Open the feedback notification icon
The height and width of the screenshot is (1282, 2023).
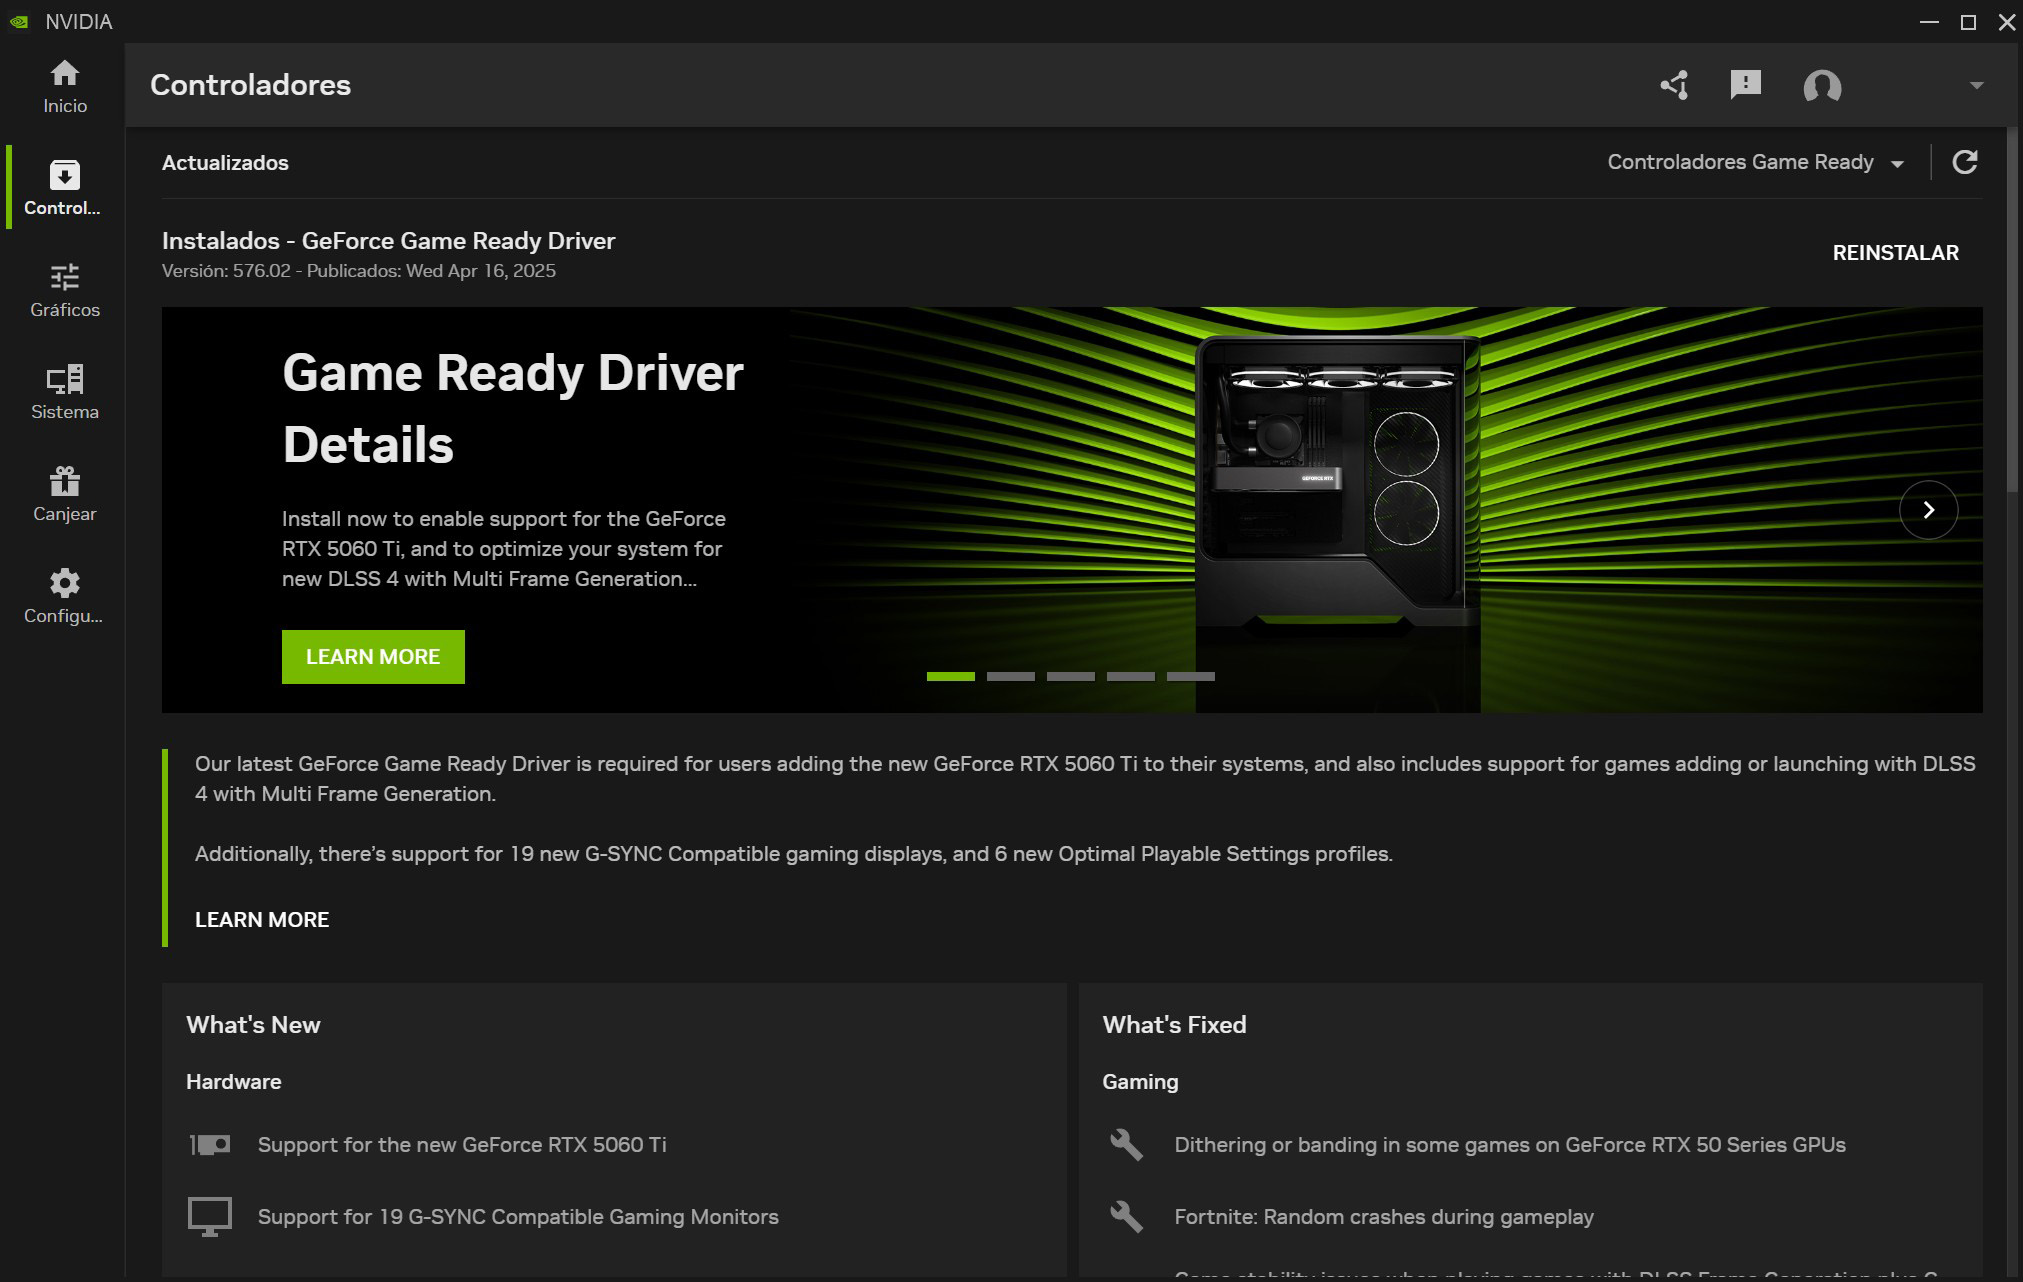click(1745, 85)
